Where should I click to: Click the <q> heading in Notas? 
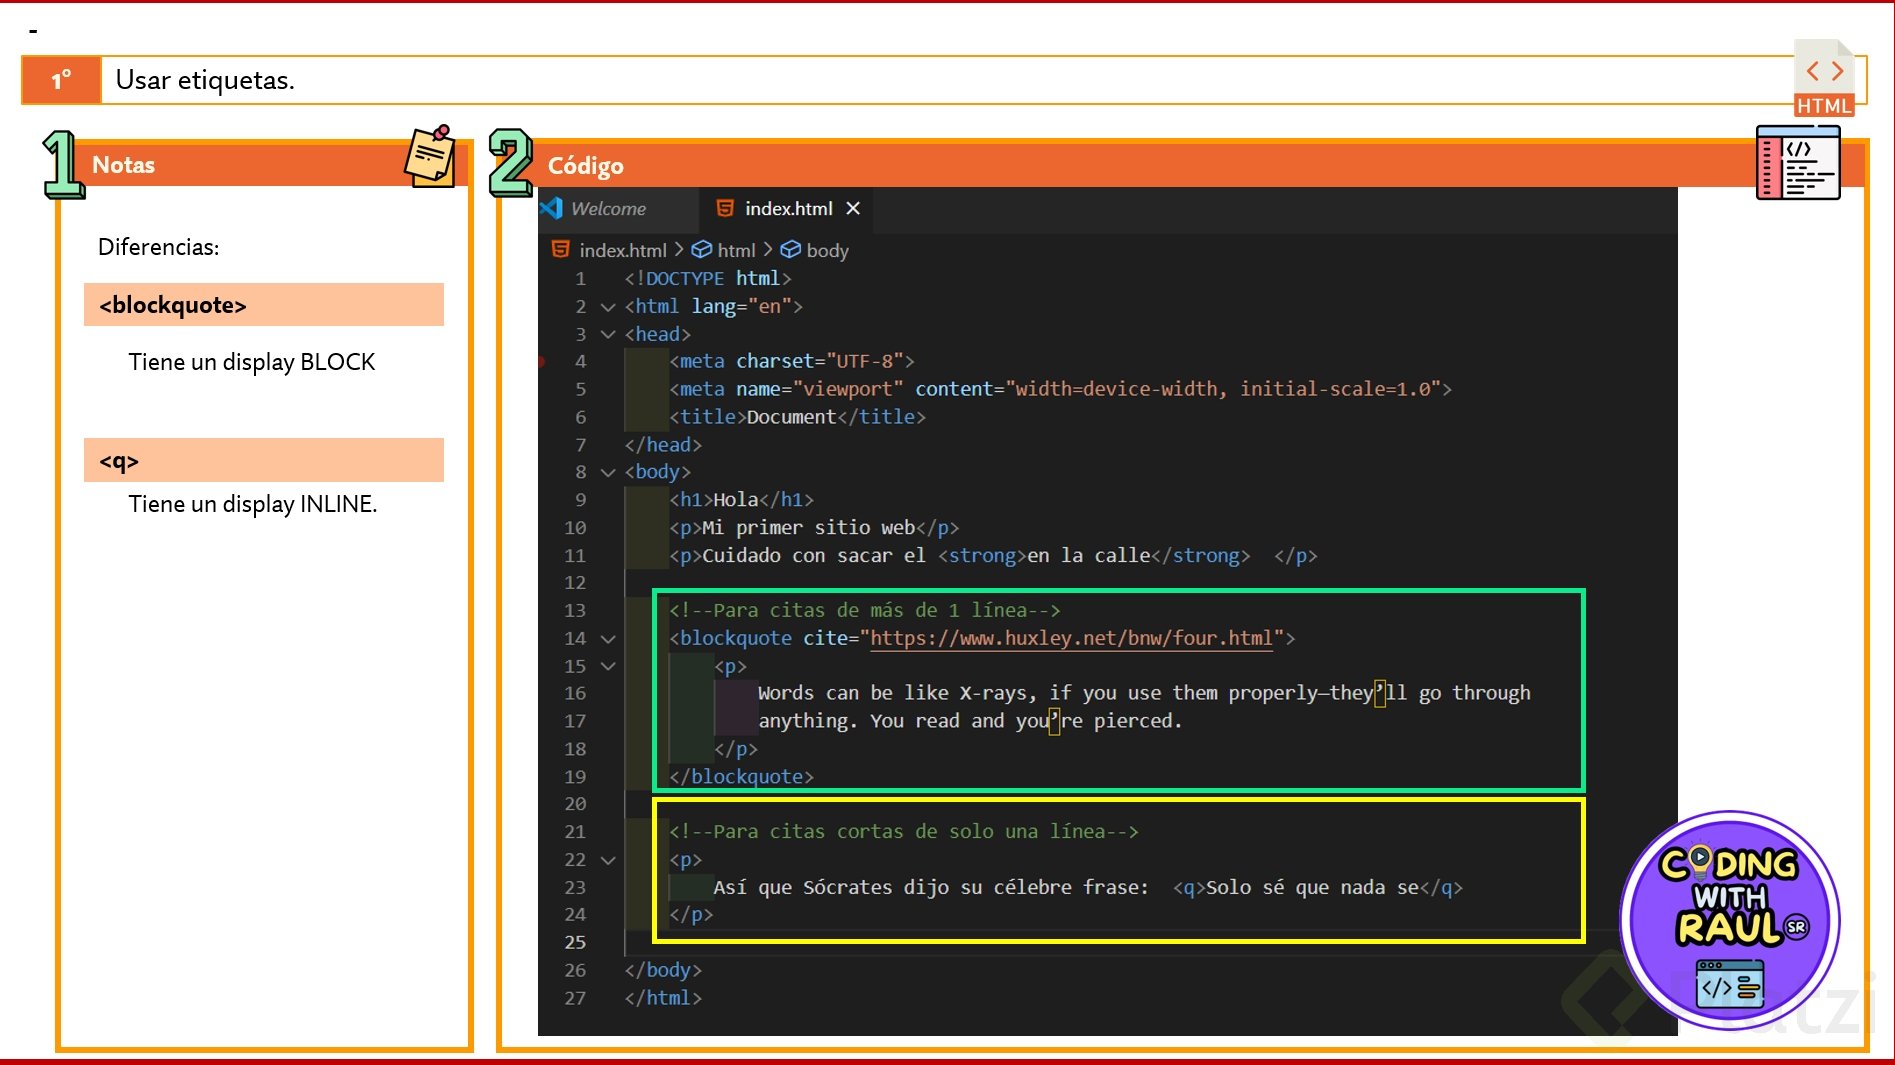pyautogui.click(x=264, y=460)
